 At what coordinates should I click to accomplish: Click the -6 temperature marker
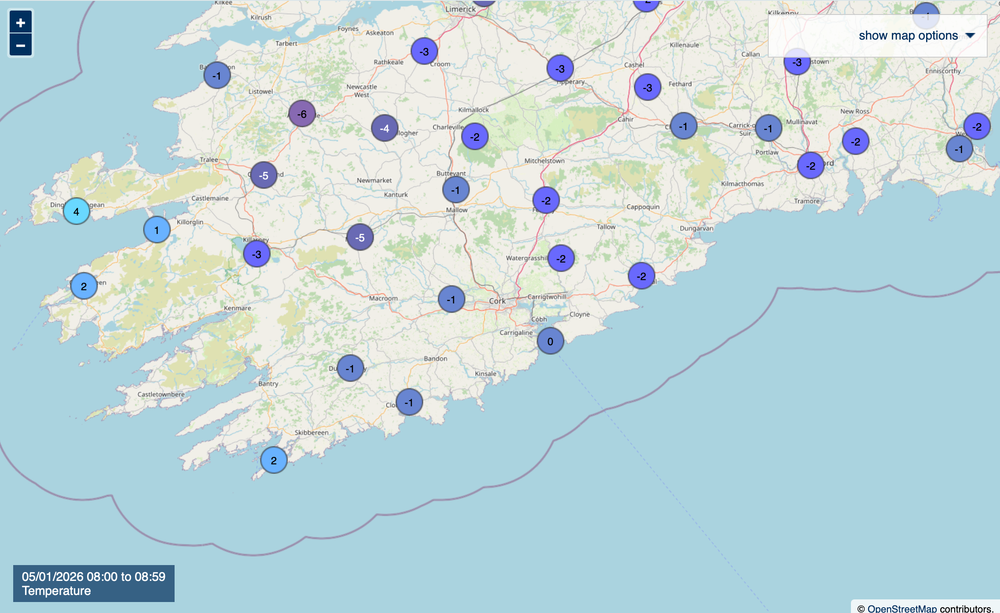click(302, 114)
